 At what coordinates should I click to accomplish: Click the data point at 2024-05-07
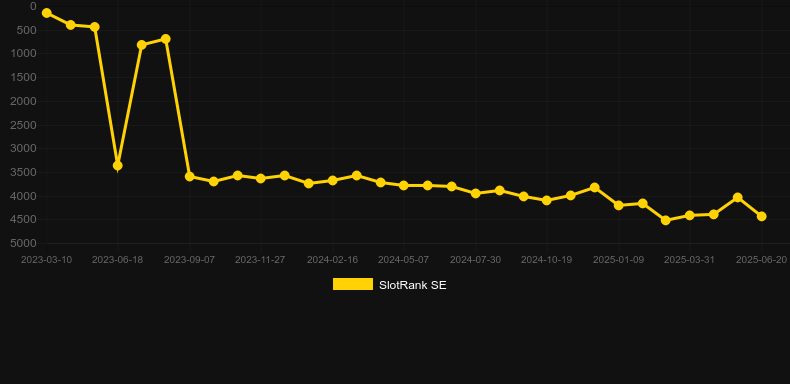(404, 185)
